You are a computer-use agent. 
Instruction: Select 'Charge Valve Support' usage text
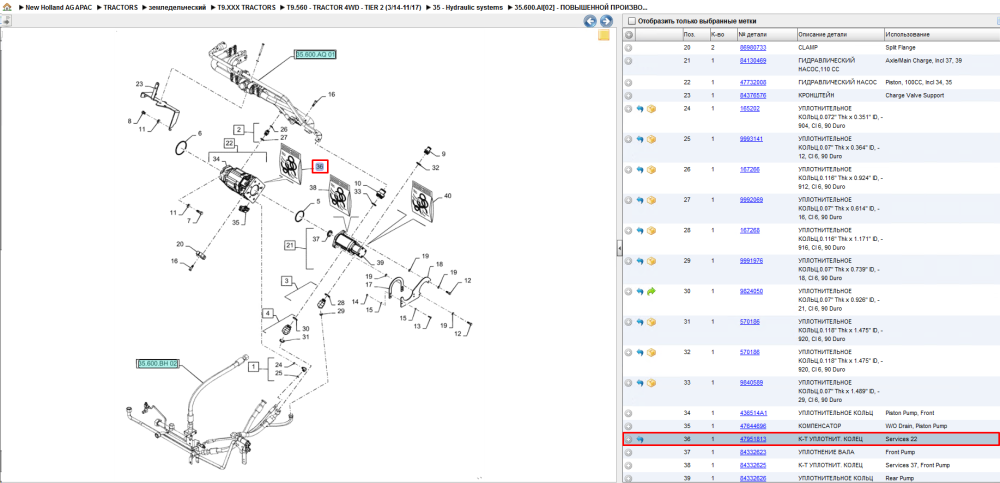click(x=915, y=96)
